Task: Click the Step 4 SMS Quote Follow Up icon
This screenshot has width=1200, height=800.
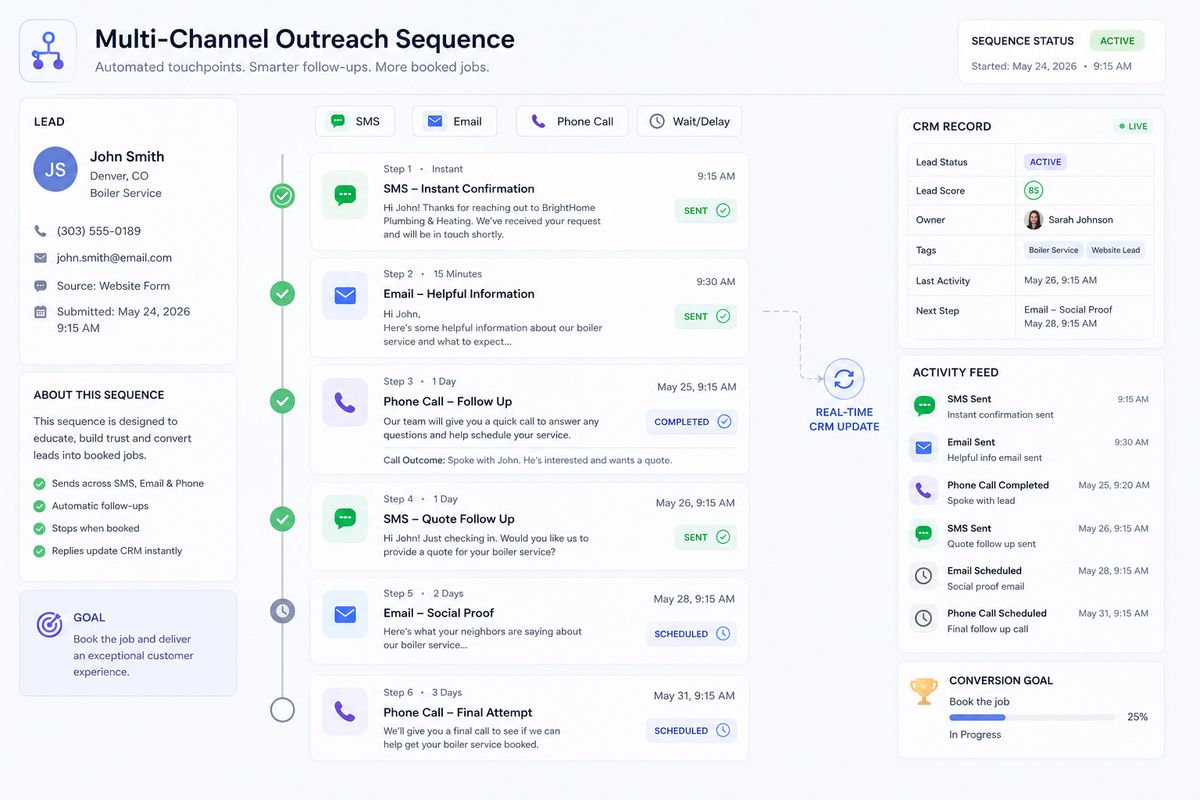Action: pos(345,519)
